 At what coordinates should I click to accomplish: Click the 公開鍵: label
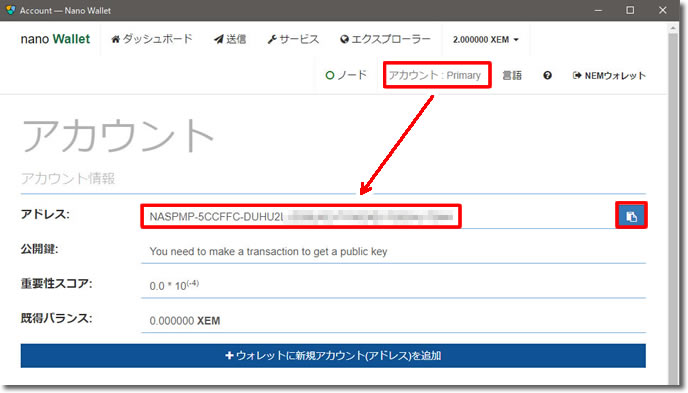click(39, 249)
